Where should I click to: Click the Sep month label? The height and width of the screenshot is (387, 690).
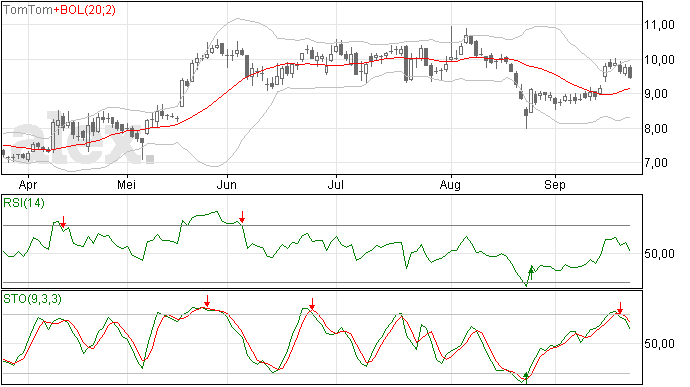tap(554, 185)
